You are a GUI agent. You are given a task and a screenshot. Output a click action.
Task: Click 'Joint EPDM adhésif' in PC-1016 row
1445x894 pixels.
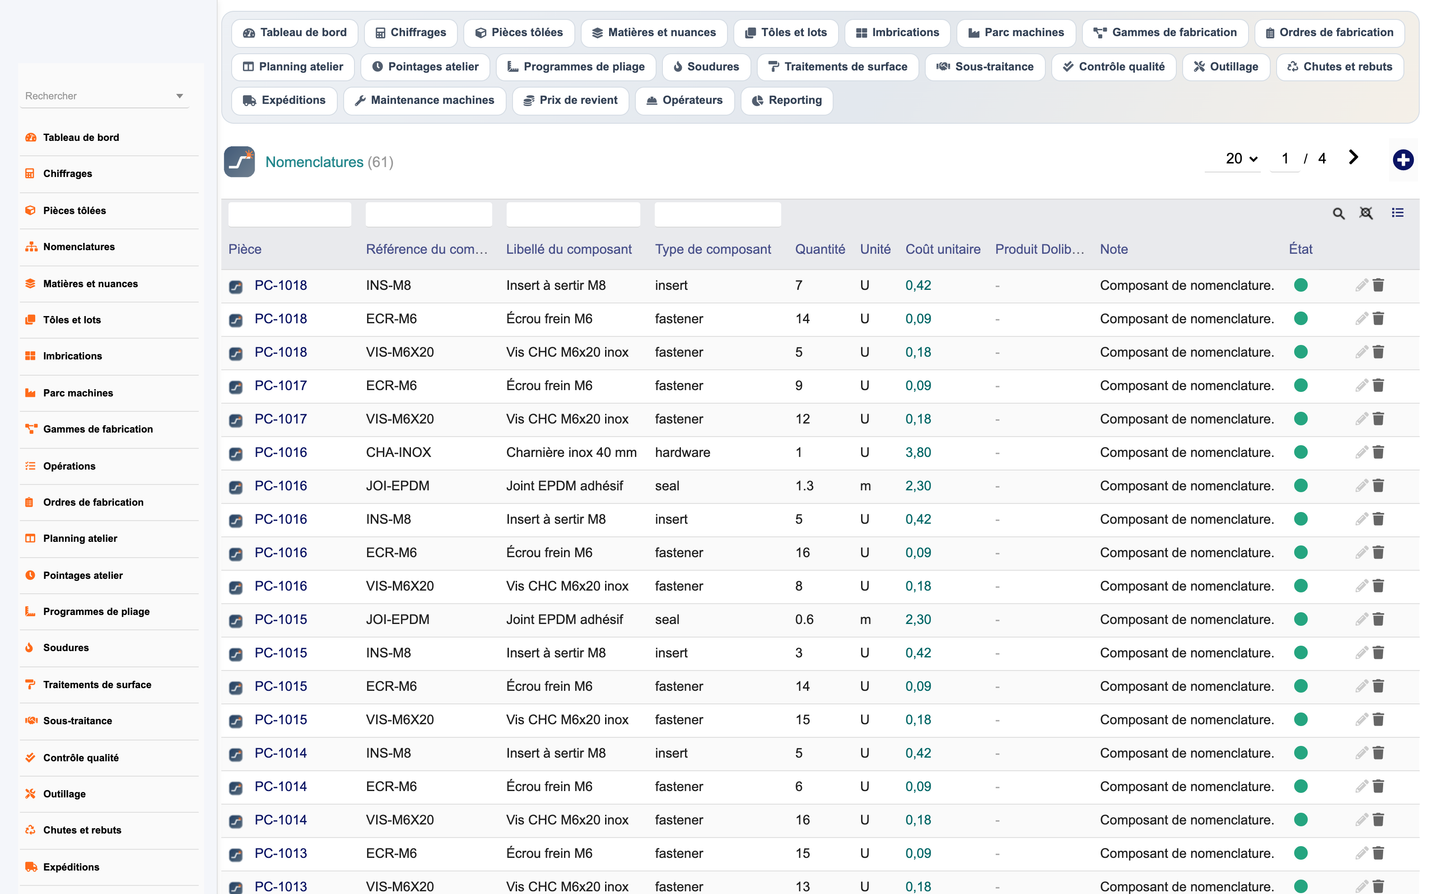pyautogui.click(x=564, y=485)
